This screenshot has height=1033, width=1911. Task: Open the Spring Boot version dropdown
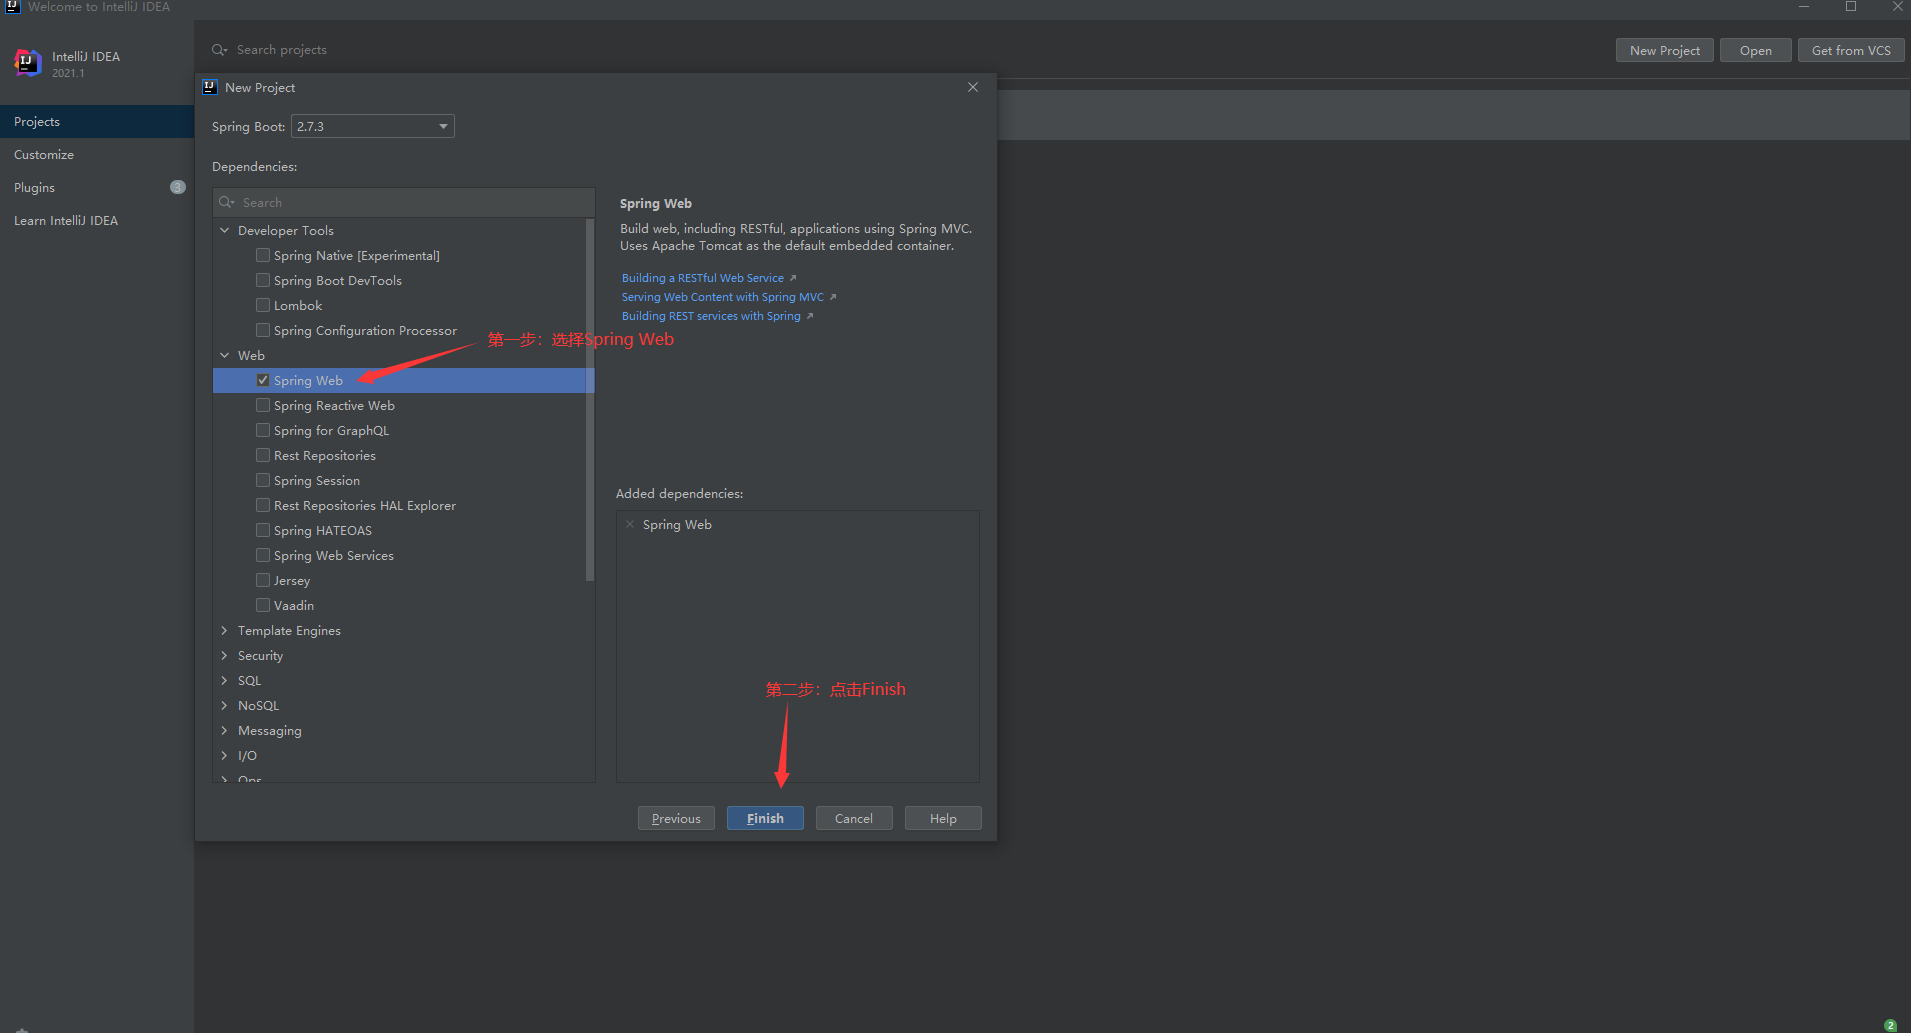[443, 126]
